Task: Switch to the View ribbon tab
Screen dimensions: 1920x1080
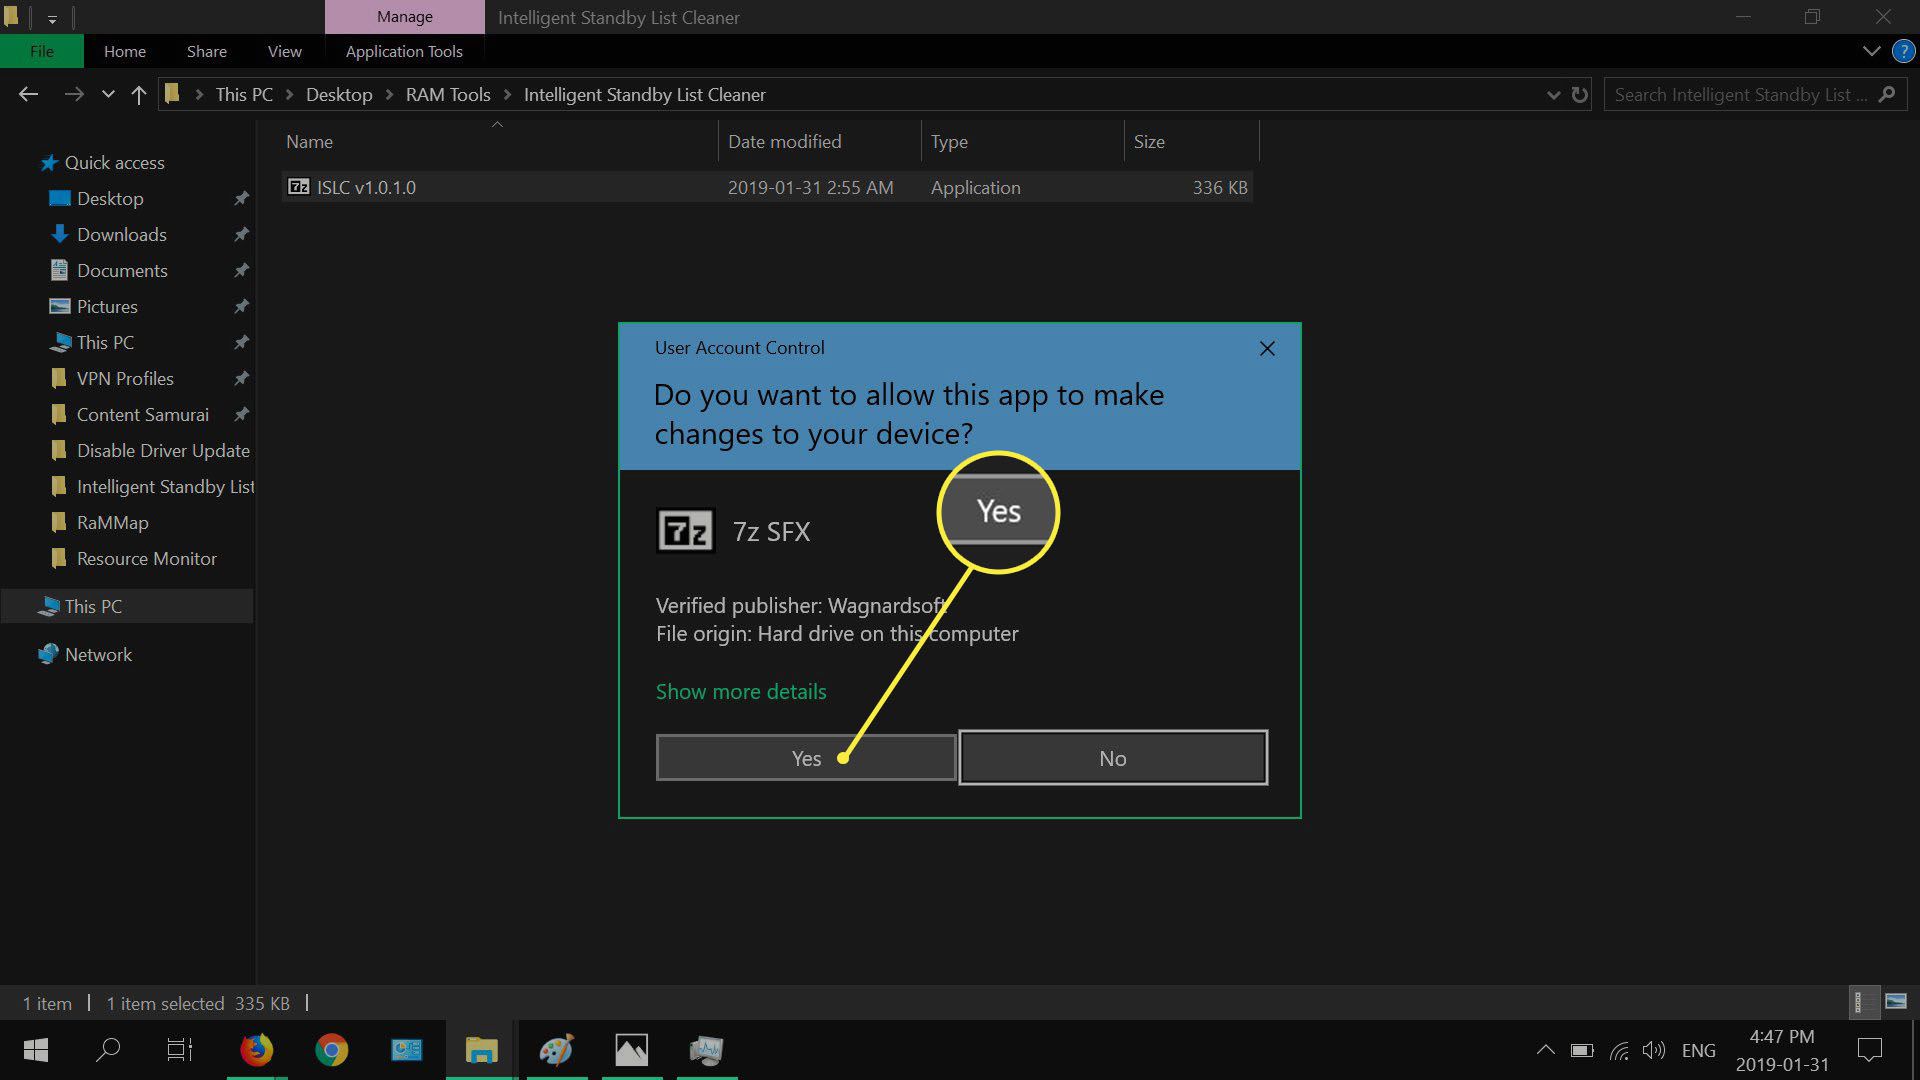Action: pos(285,51)
